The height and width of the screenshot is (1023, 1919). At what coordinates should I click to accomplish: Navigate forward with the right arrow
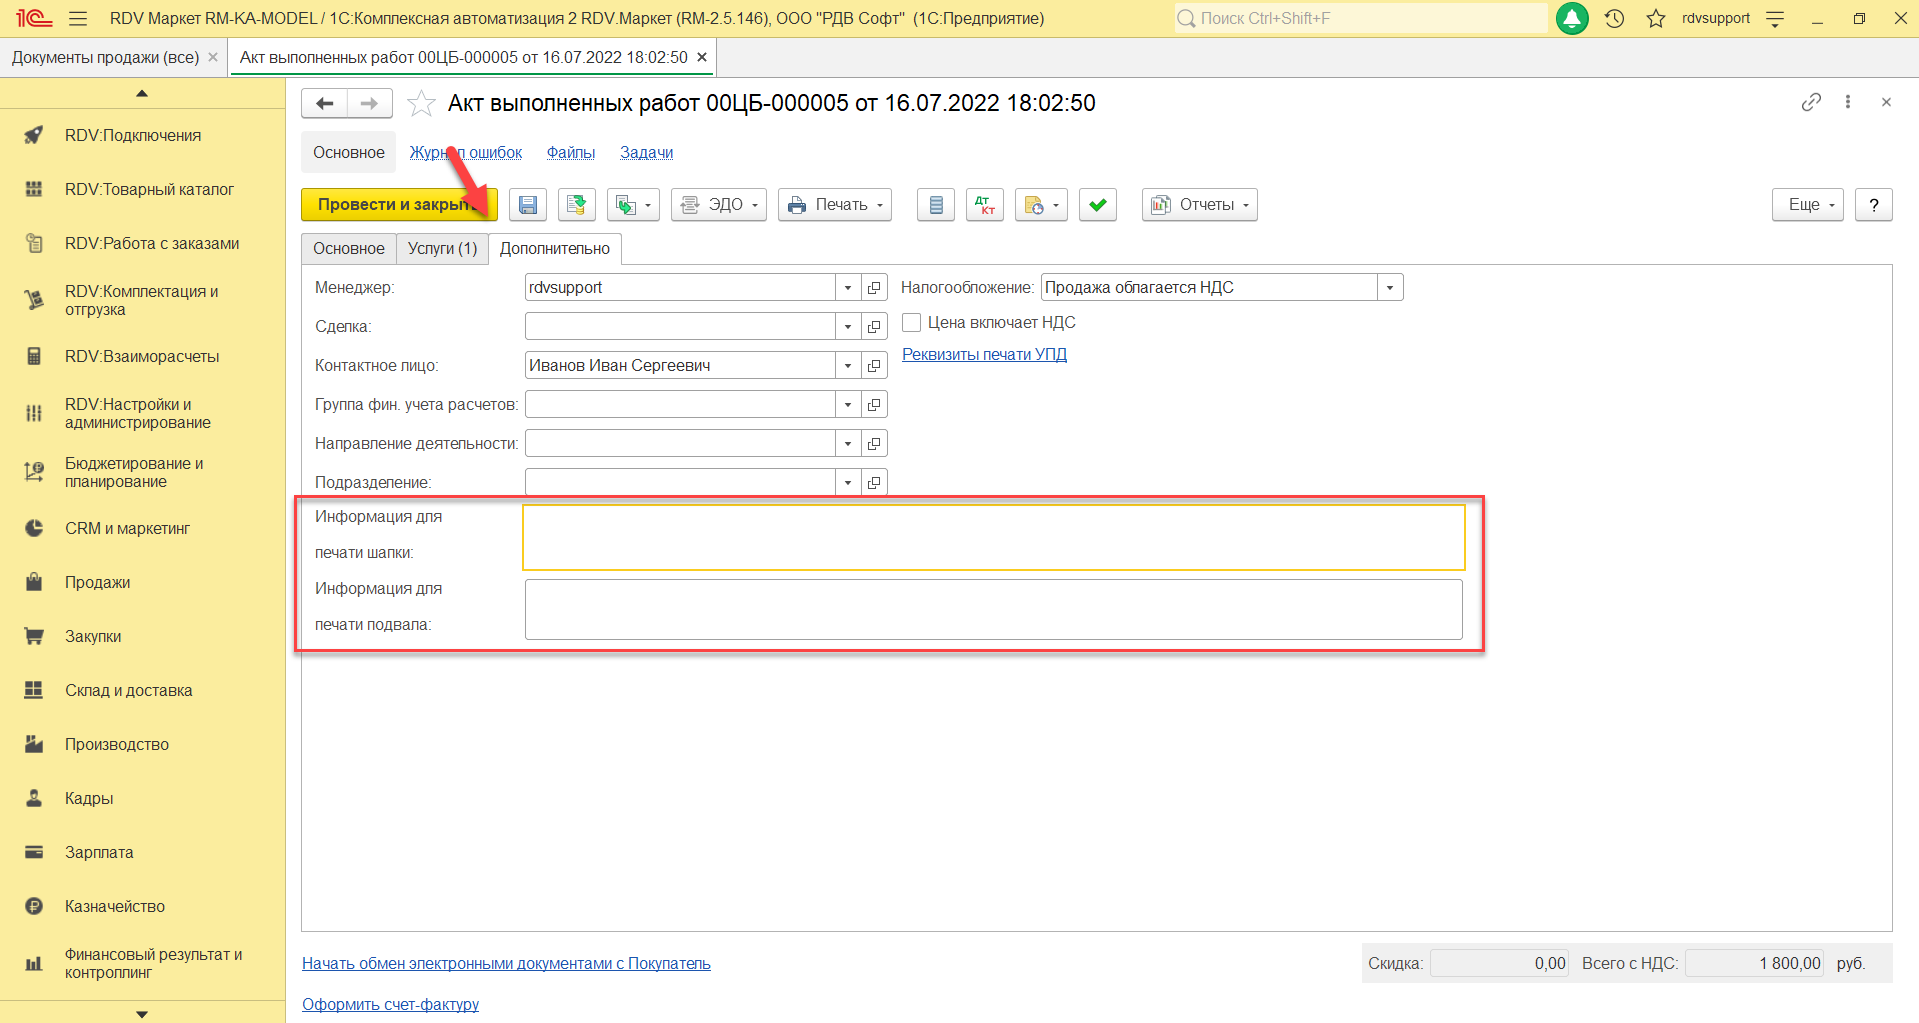[370, 103]
